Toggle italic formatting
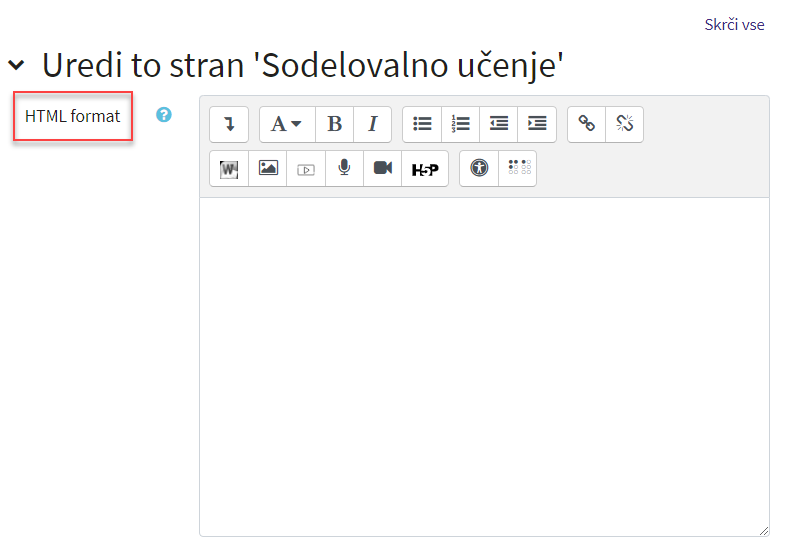This screenshot has height=549, width=788. [x=373, y=124]
